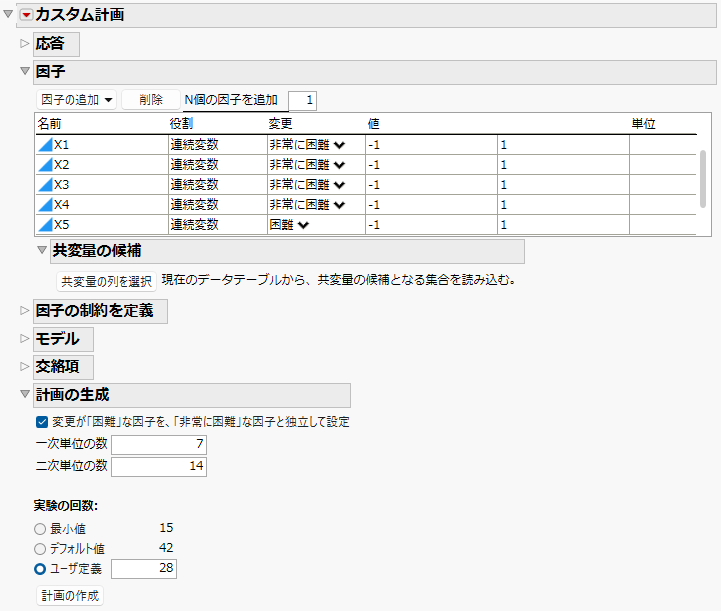Click the 実験の回数 heading
The width and height of the screenshot is (721, 611).
pos(66,506)
